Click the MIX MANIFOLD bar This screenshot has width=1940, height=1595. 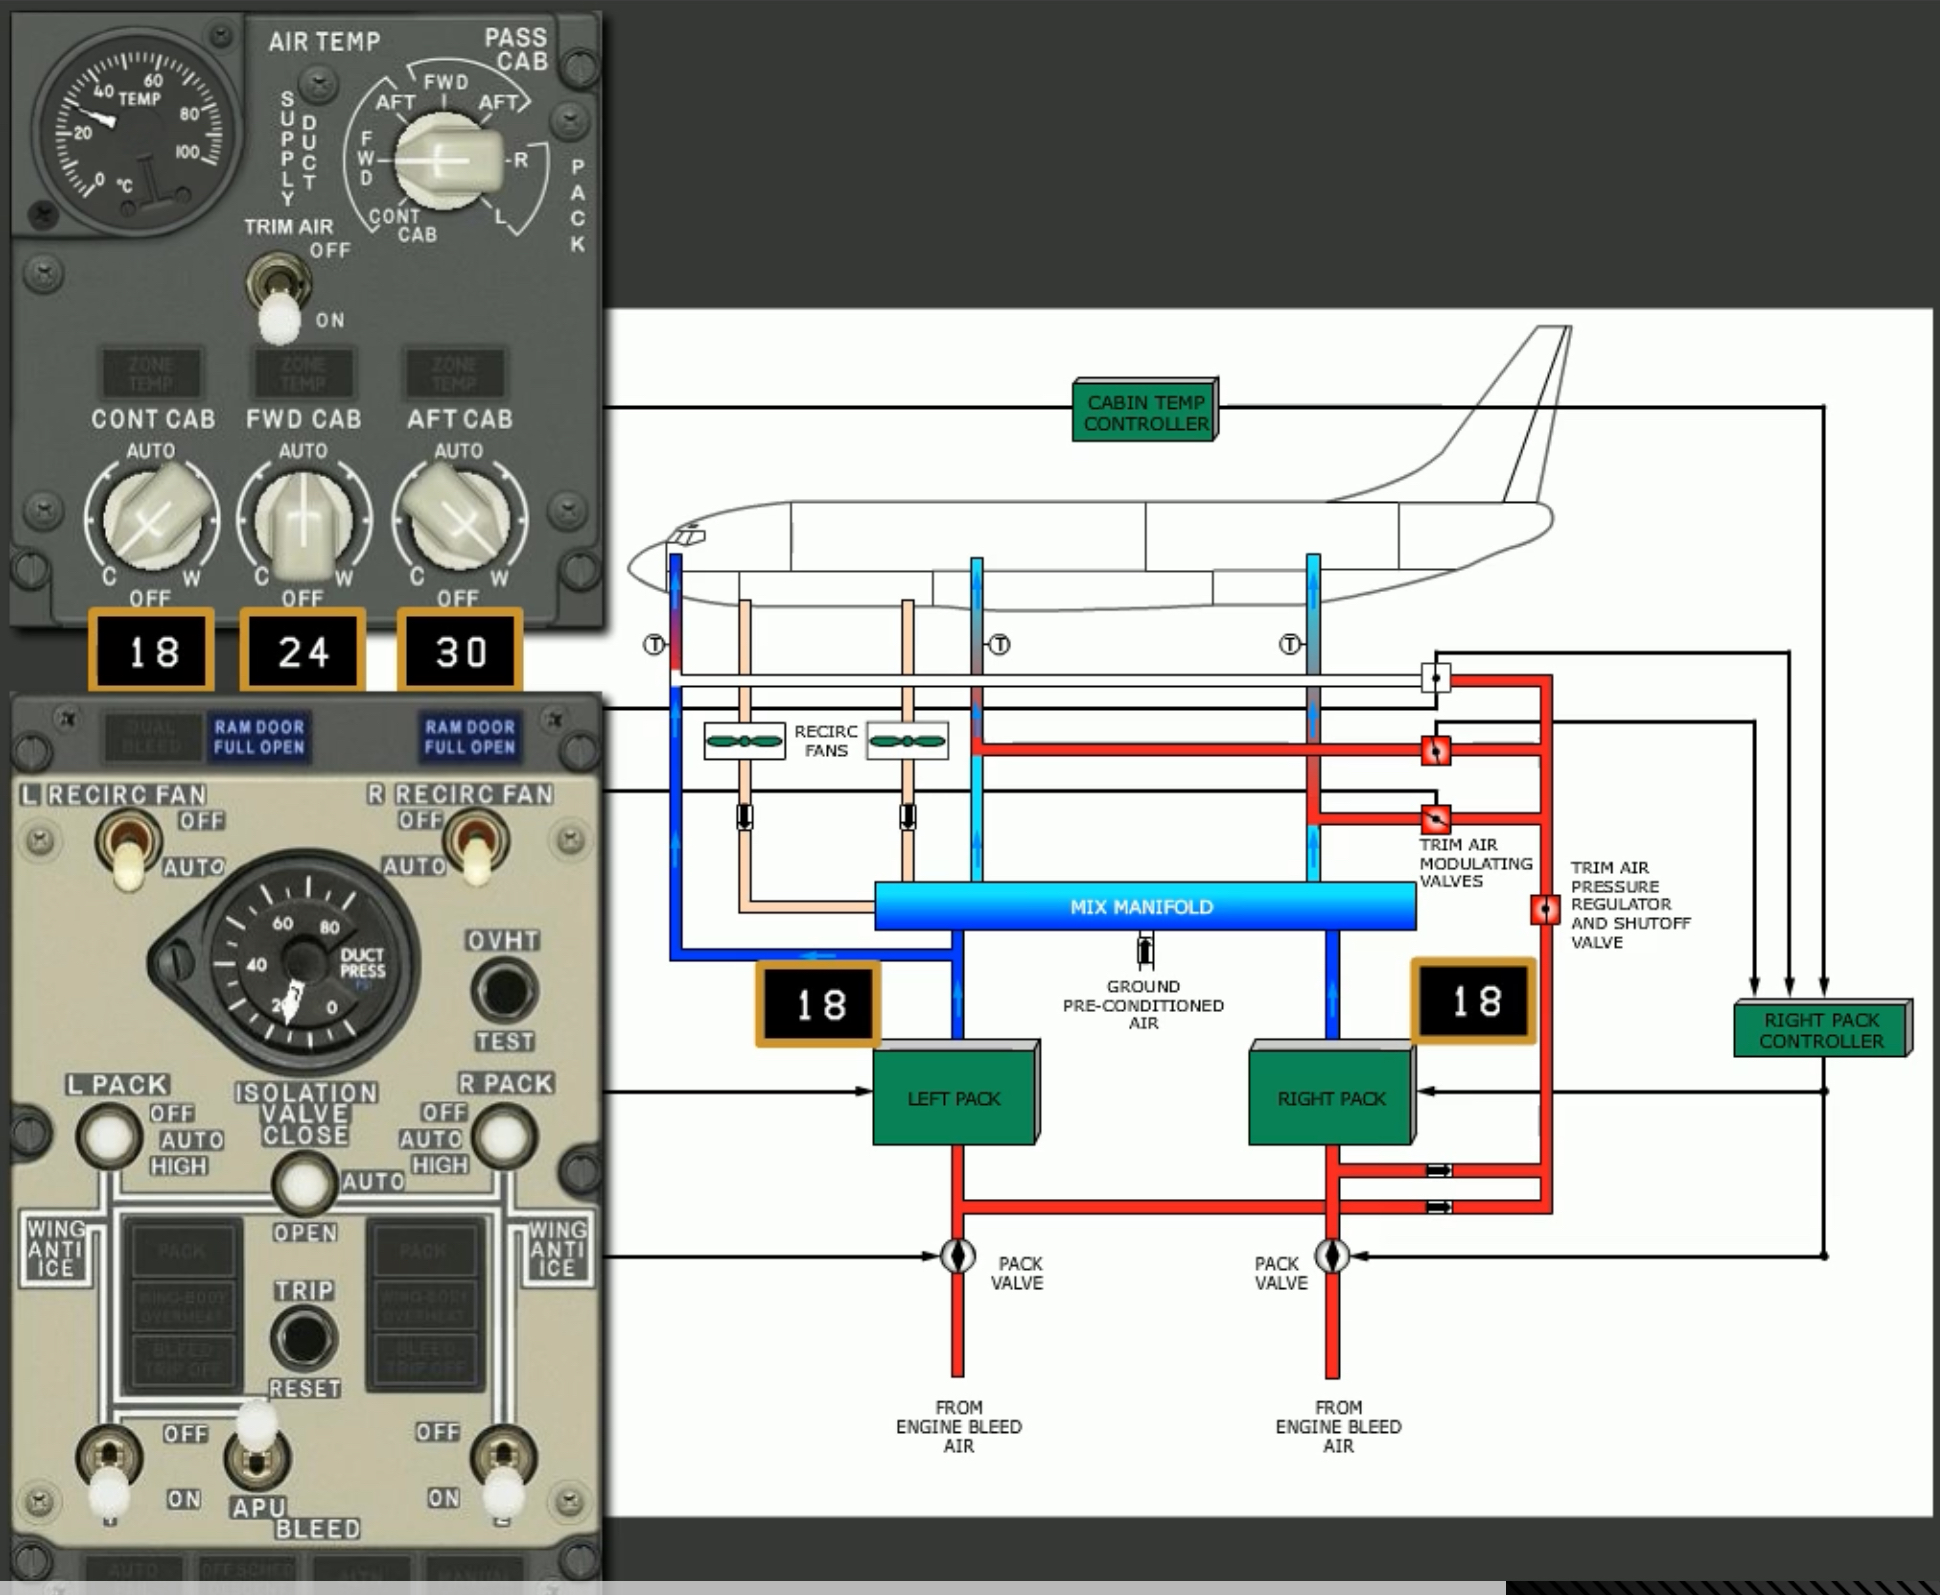(1143, 907)
